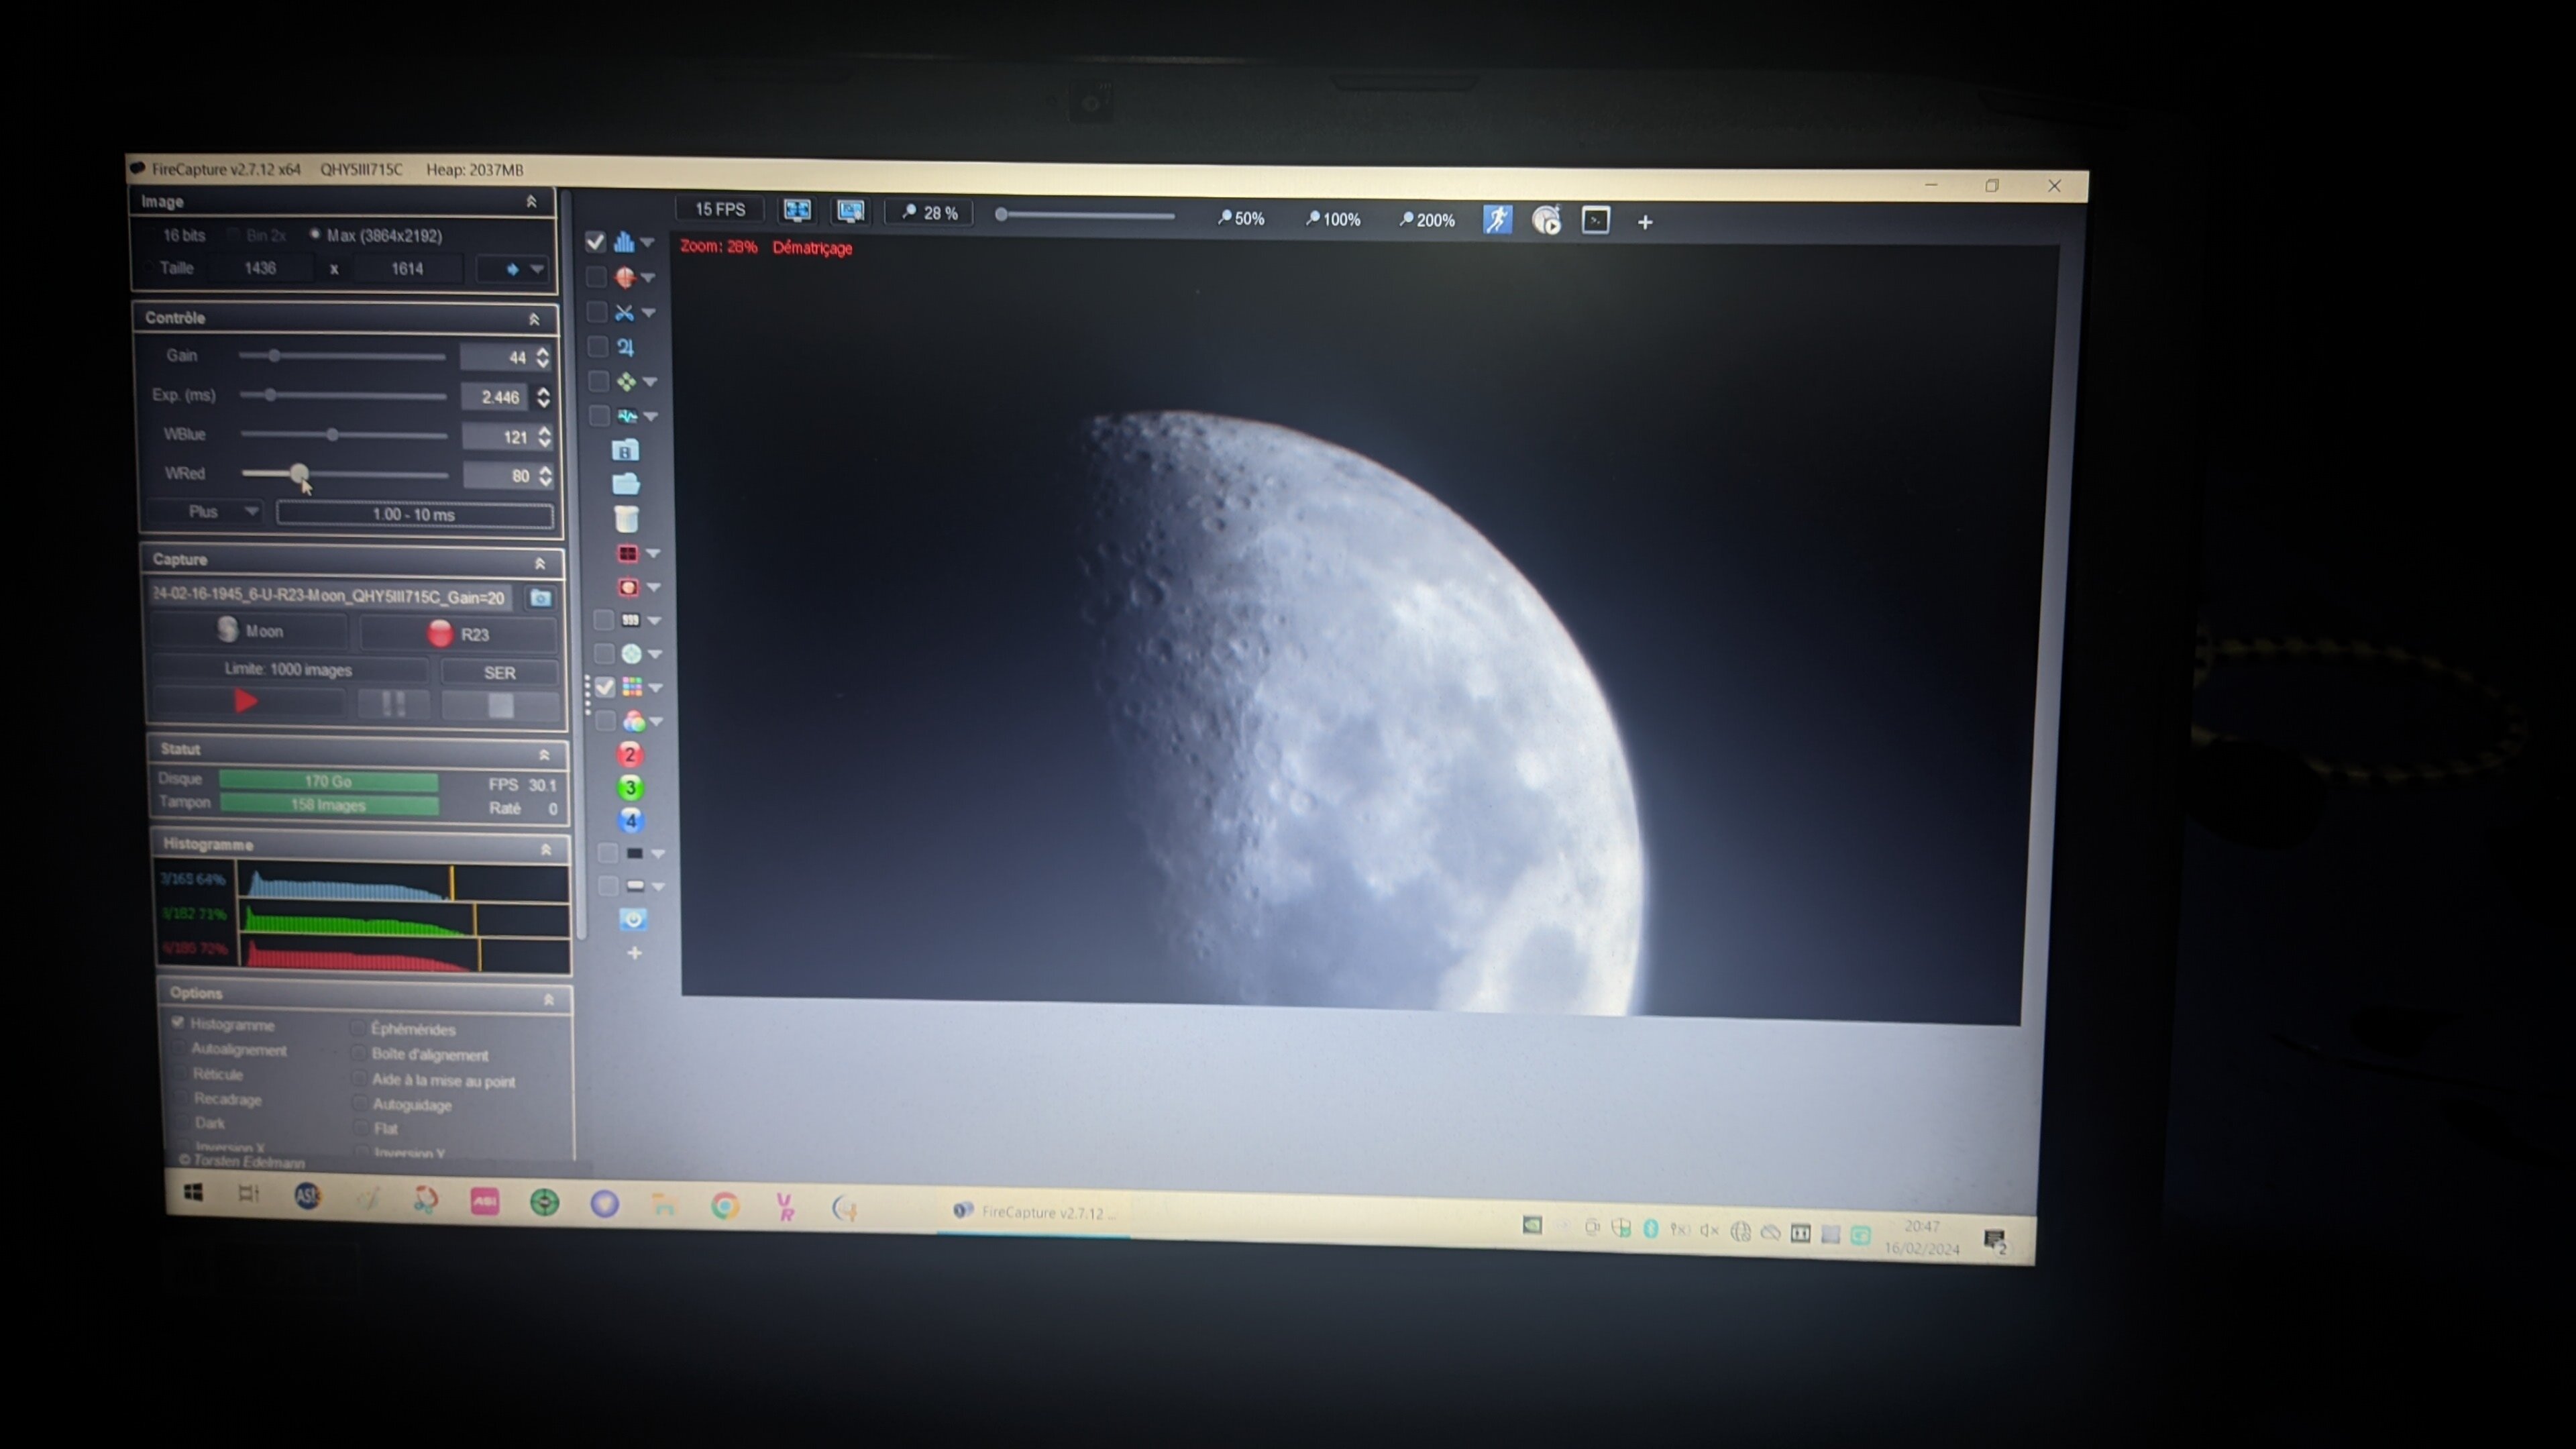The height and width of the screenshot is (1449, 2576).
Task: Select the Max (3864x2192) radio button
Action: pyautogui.click(x=315, y=235)
